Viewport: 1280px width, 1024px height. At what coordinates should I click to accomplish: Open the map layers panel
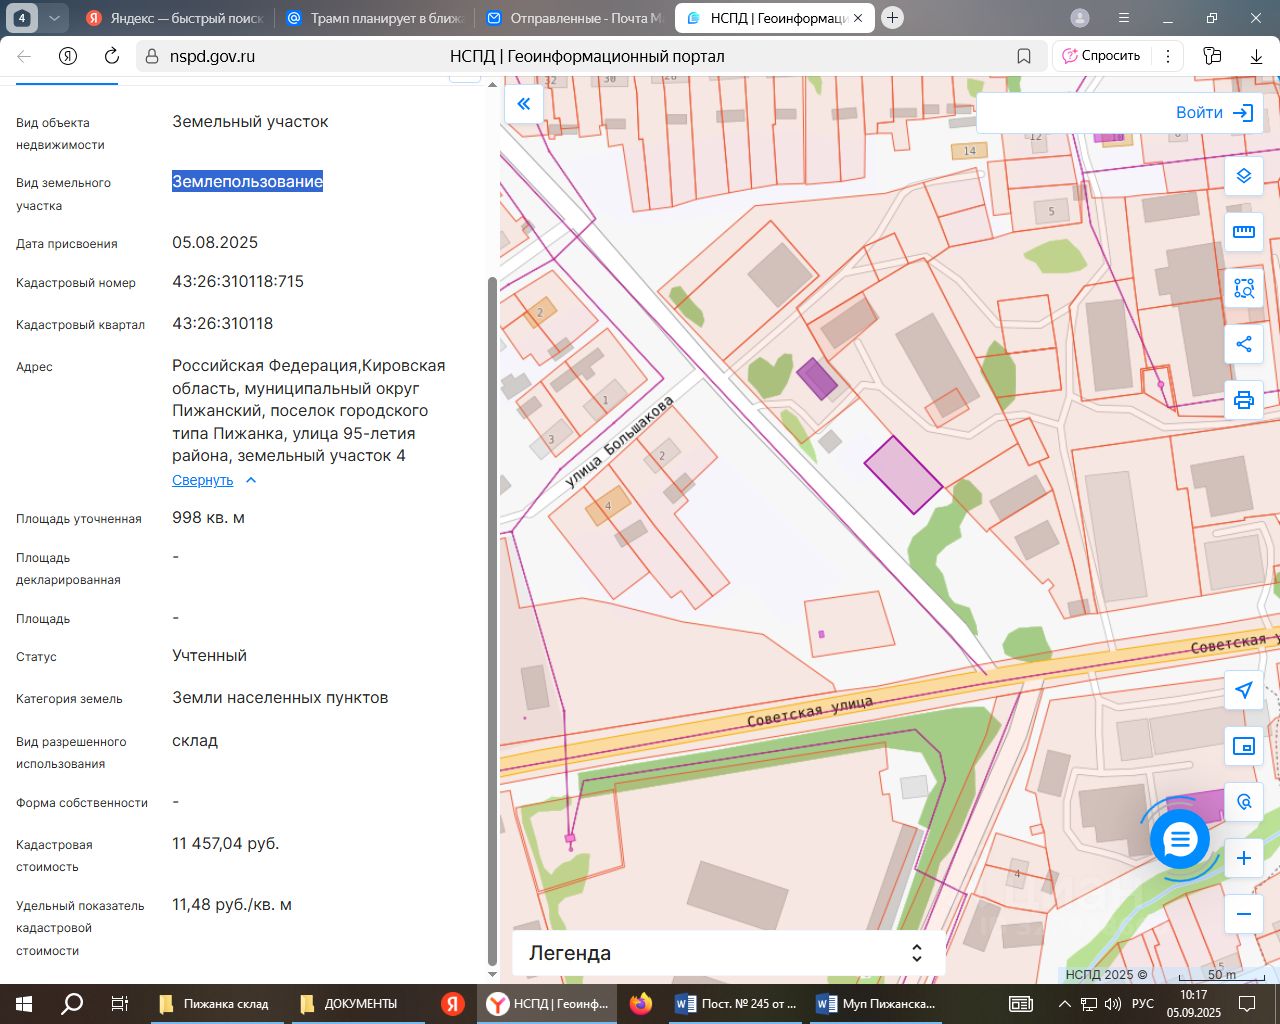coord(1244,176)
